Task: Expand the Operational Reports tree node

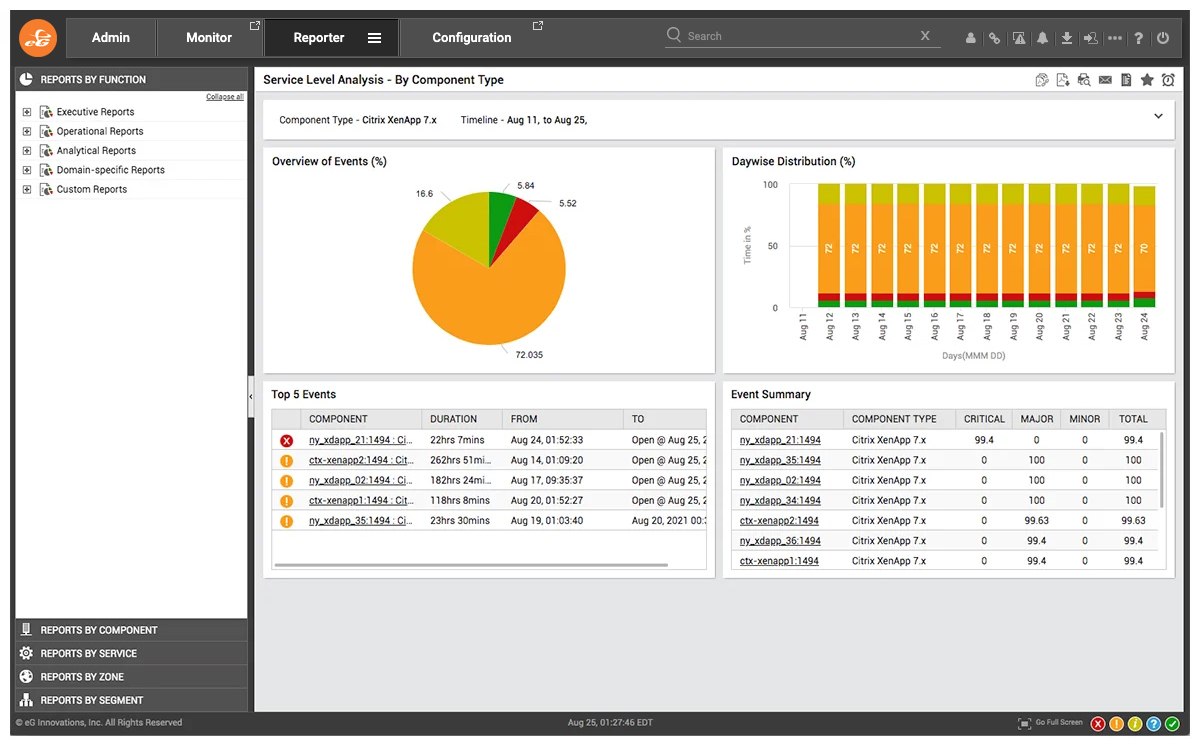Action: [x=27, y=131]
